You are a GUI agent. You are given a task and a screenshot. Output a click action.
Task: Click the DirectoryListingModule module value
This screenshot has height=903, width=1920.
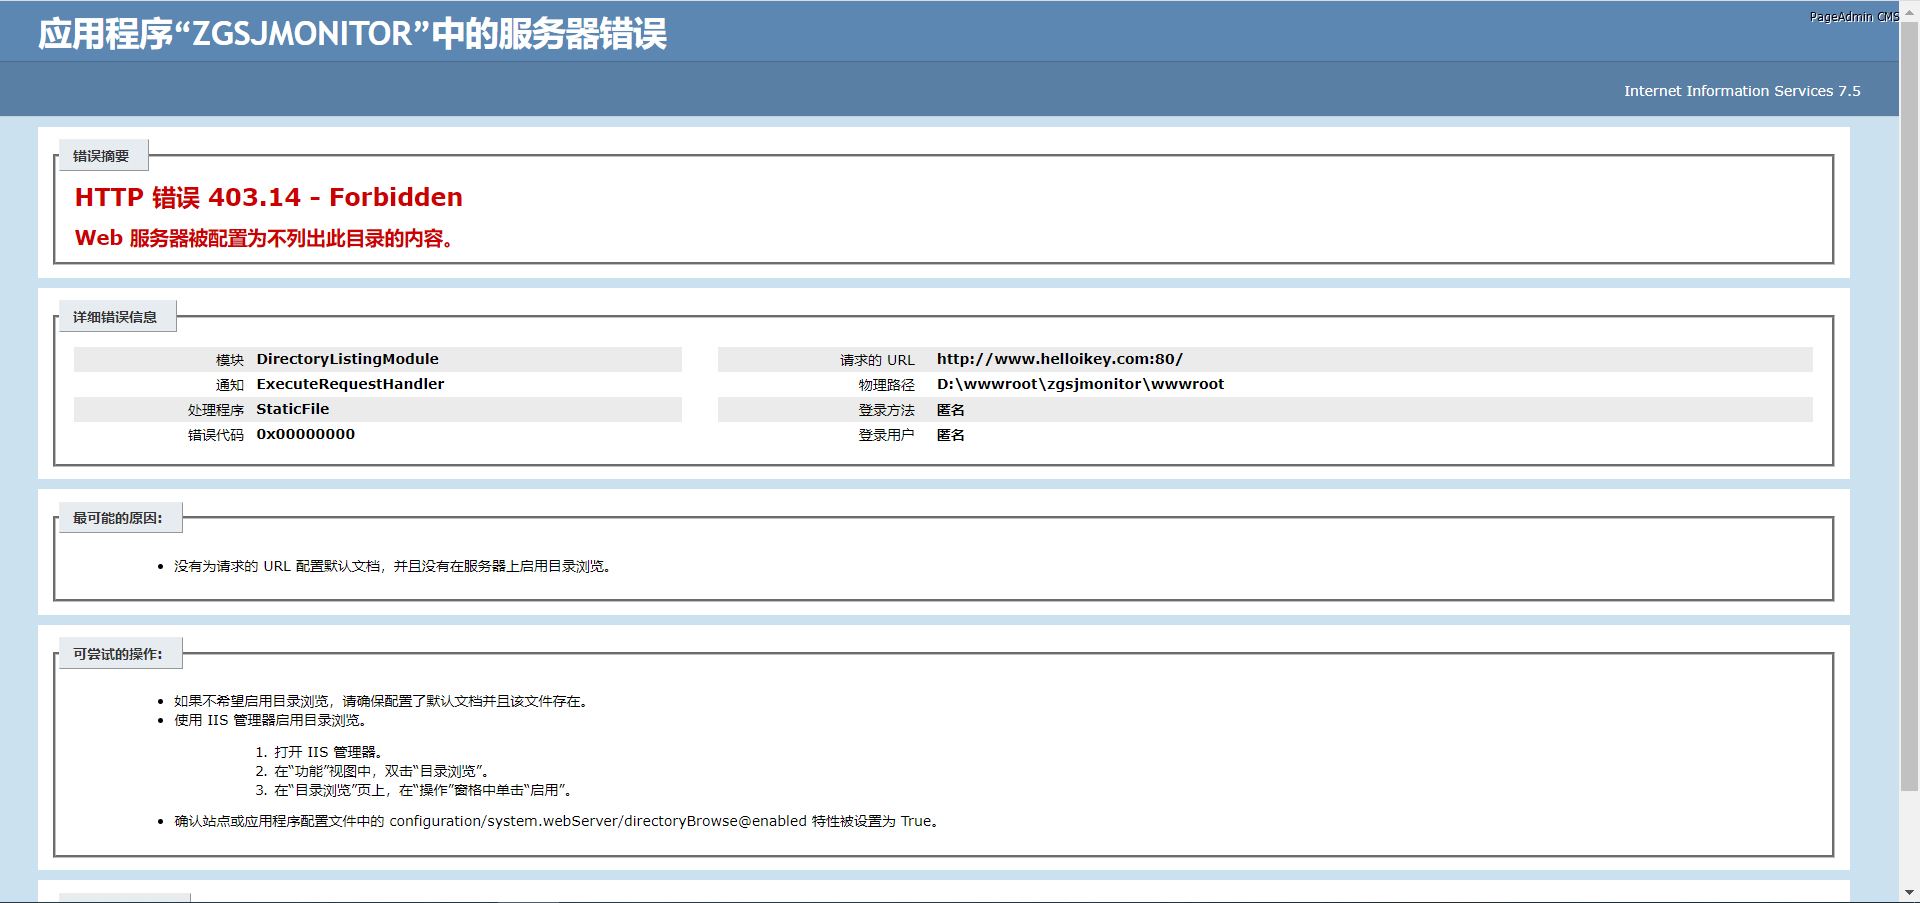point(347,359)
